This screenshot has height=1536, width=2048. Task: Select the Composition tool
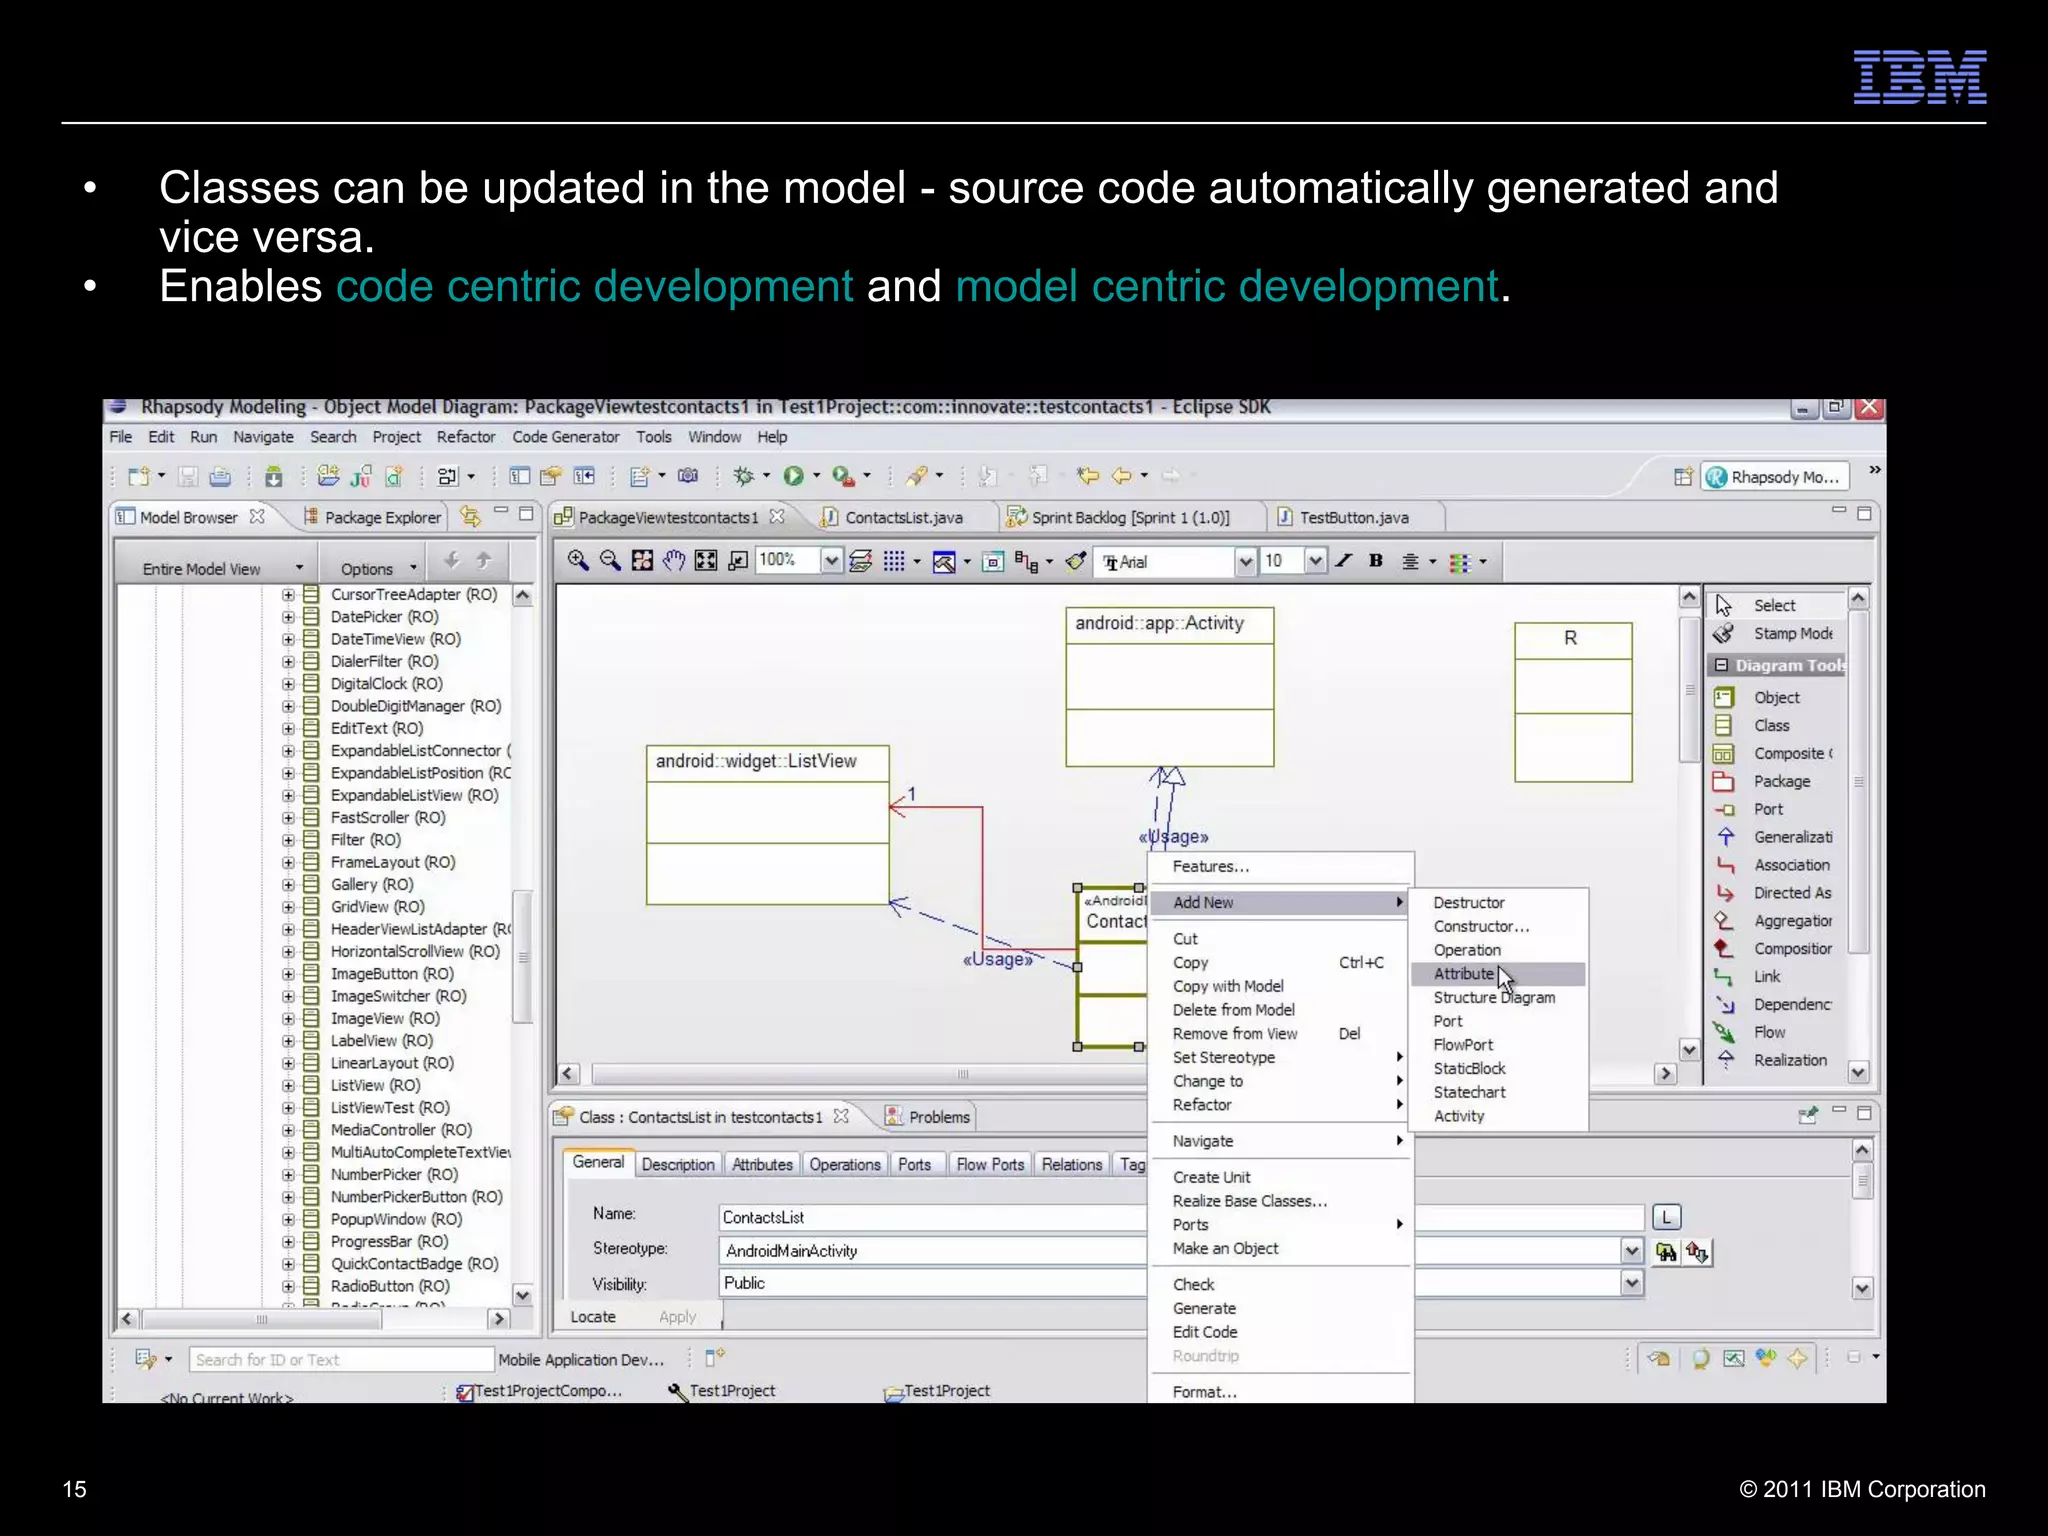[1792, 949]
